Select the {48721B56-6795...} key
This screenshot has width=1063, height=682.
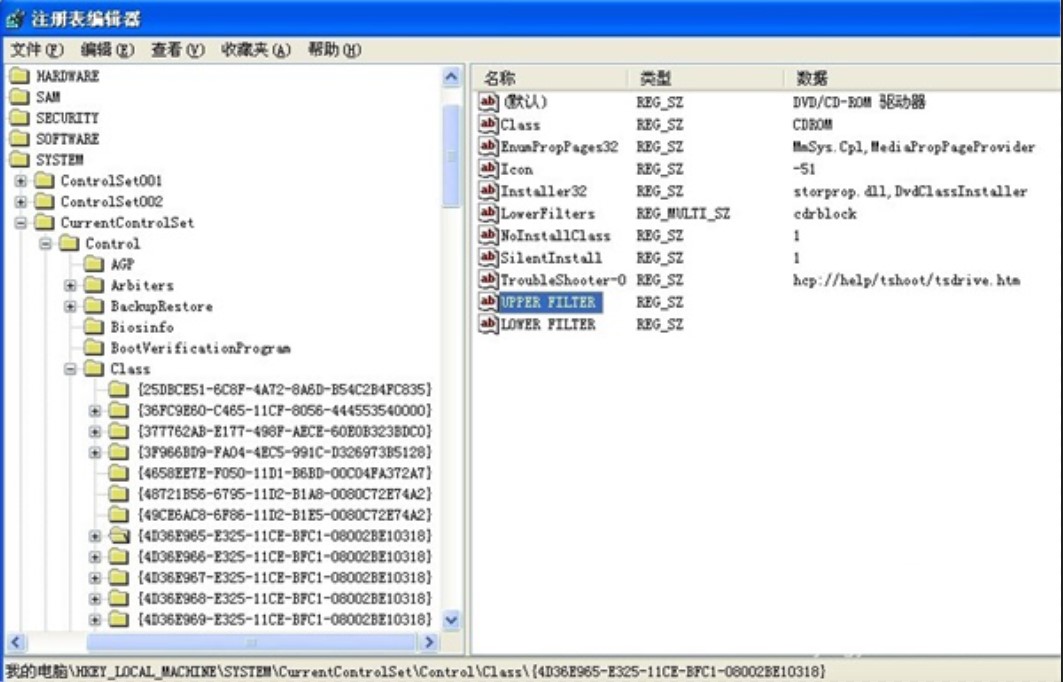click(285, 494)
